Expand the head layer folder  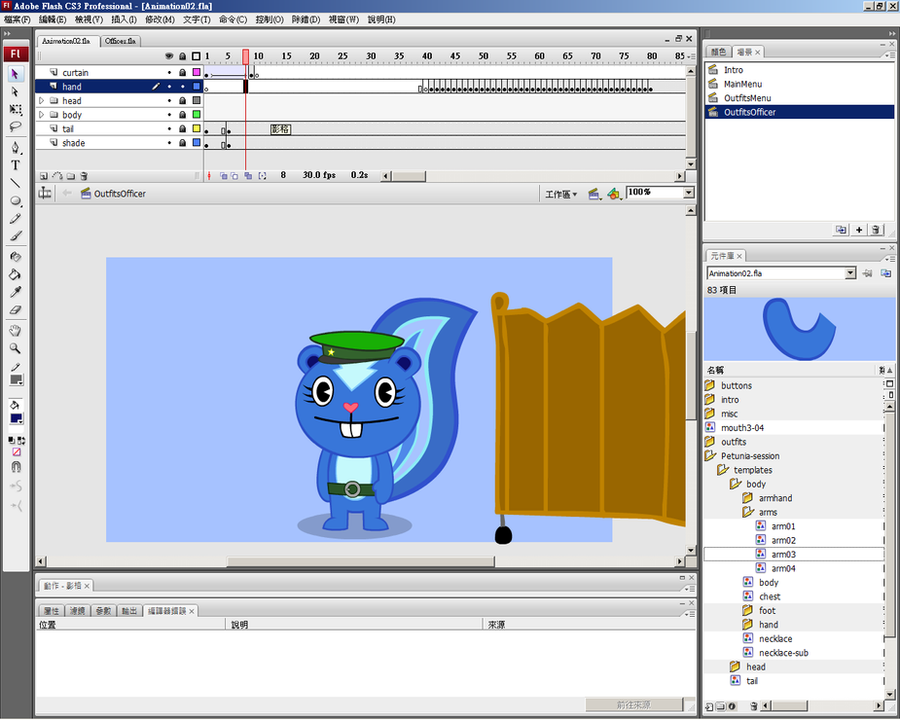click(41, 100)
